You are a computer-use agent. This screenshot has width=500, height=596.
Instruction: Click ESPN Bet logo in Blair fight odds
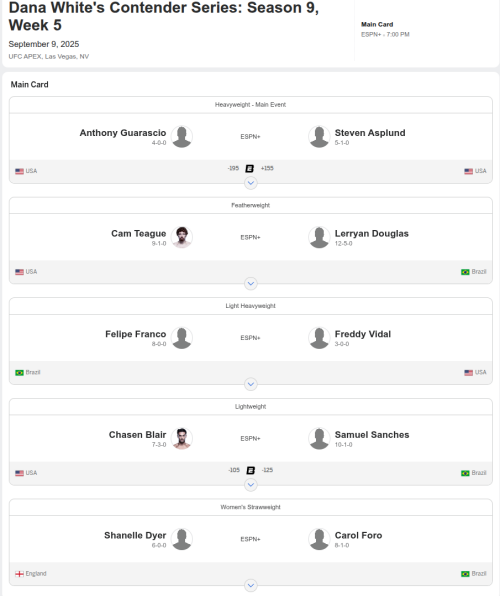pos(250,470)
